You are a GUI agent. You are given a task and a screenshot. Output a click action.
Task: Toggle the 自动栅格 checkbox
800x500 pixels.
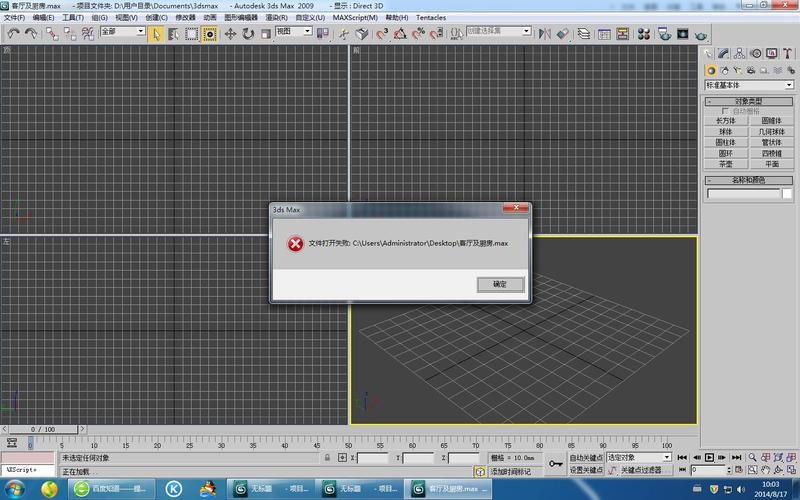tap(726, 111)
